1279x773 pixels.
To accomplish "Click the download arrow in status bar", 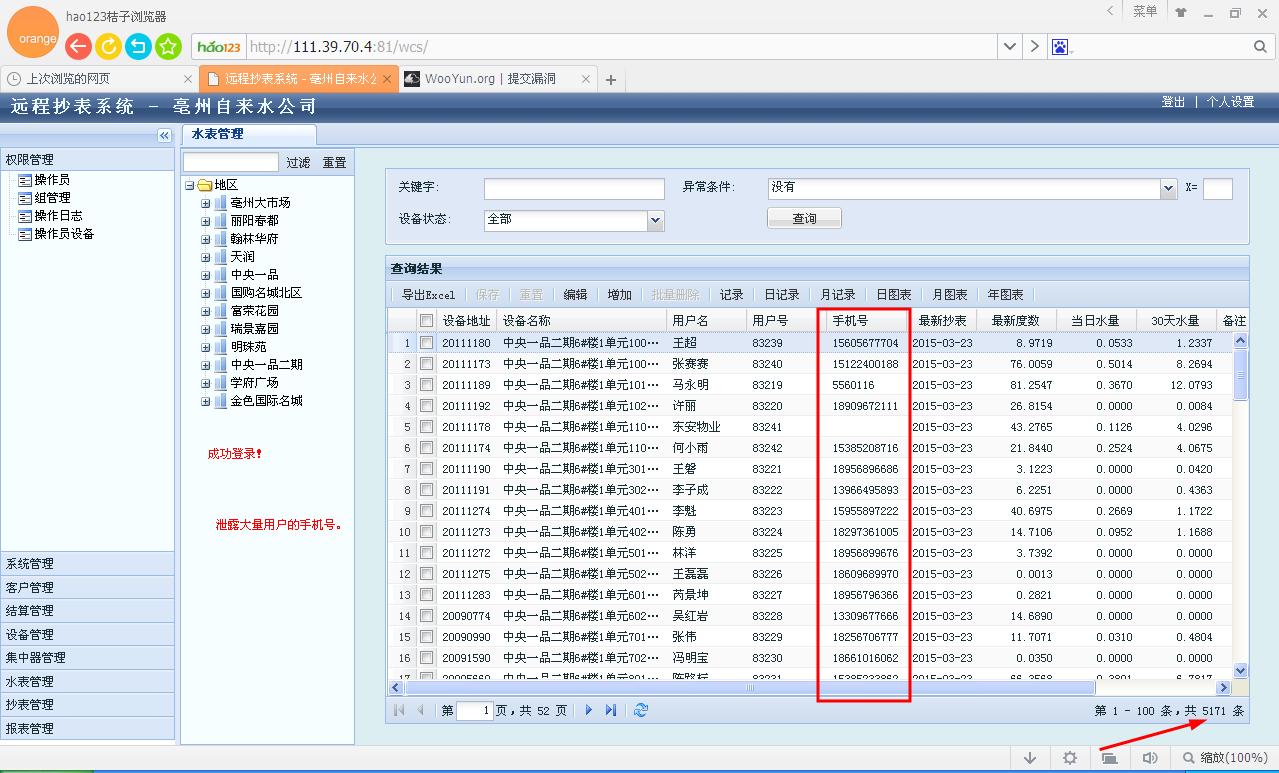I will tap(1030, 758).
